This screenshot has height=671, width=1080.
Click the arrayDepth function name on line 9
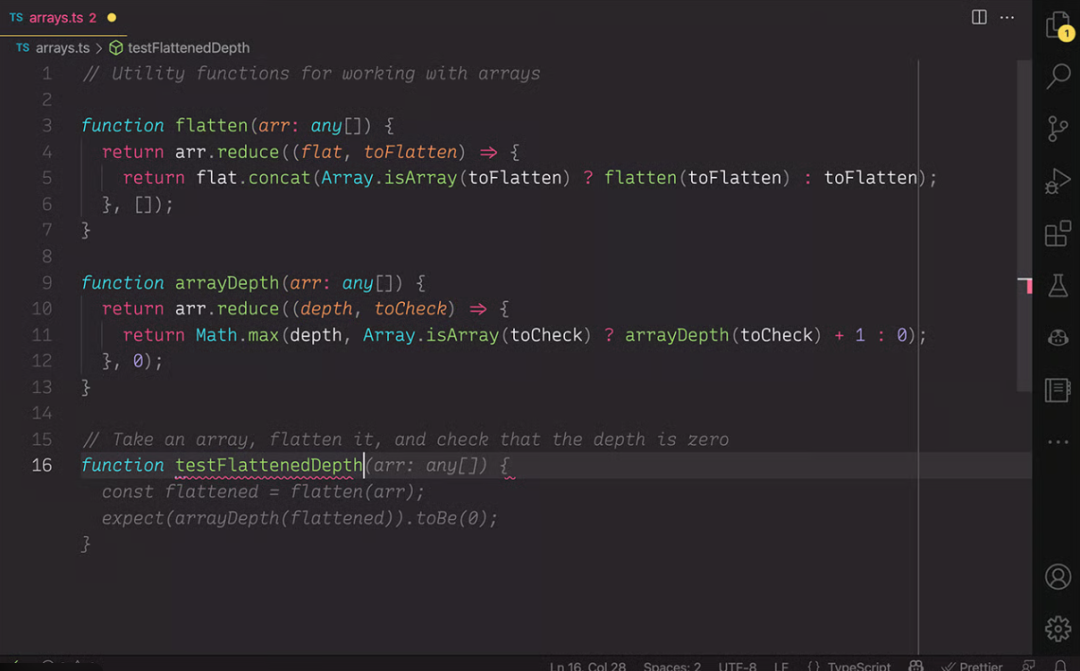(227, 282)
